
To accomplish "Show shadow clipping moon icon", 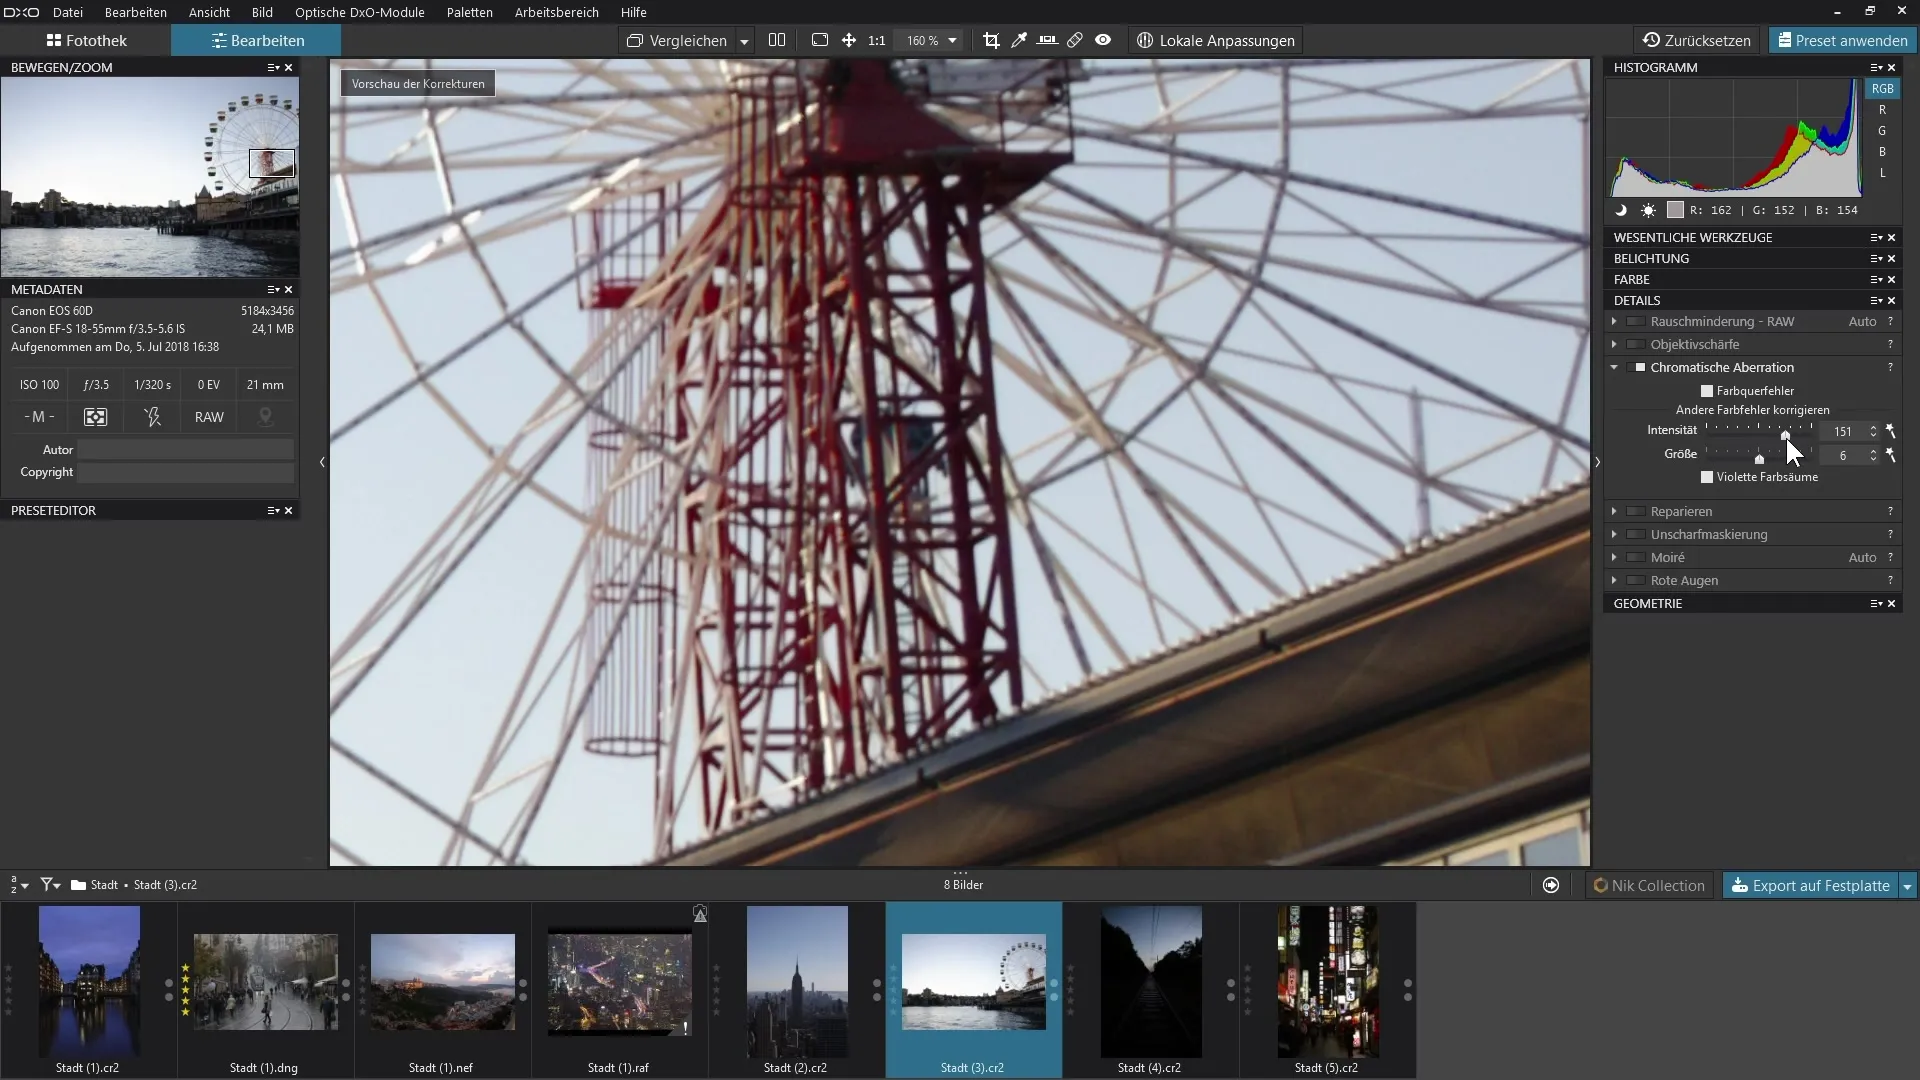I will (x=1621, y=210).
